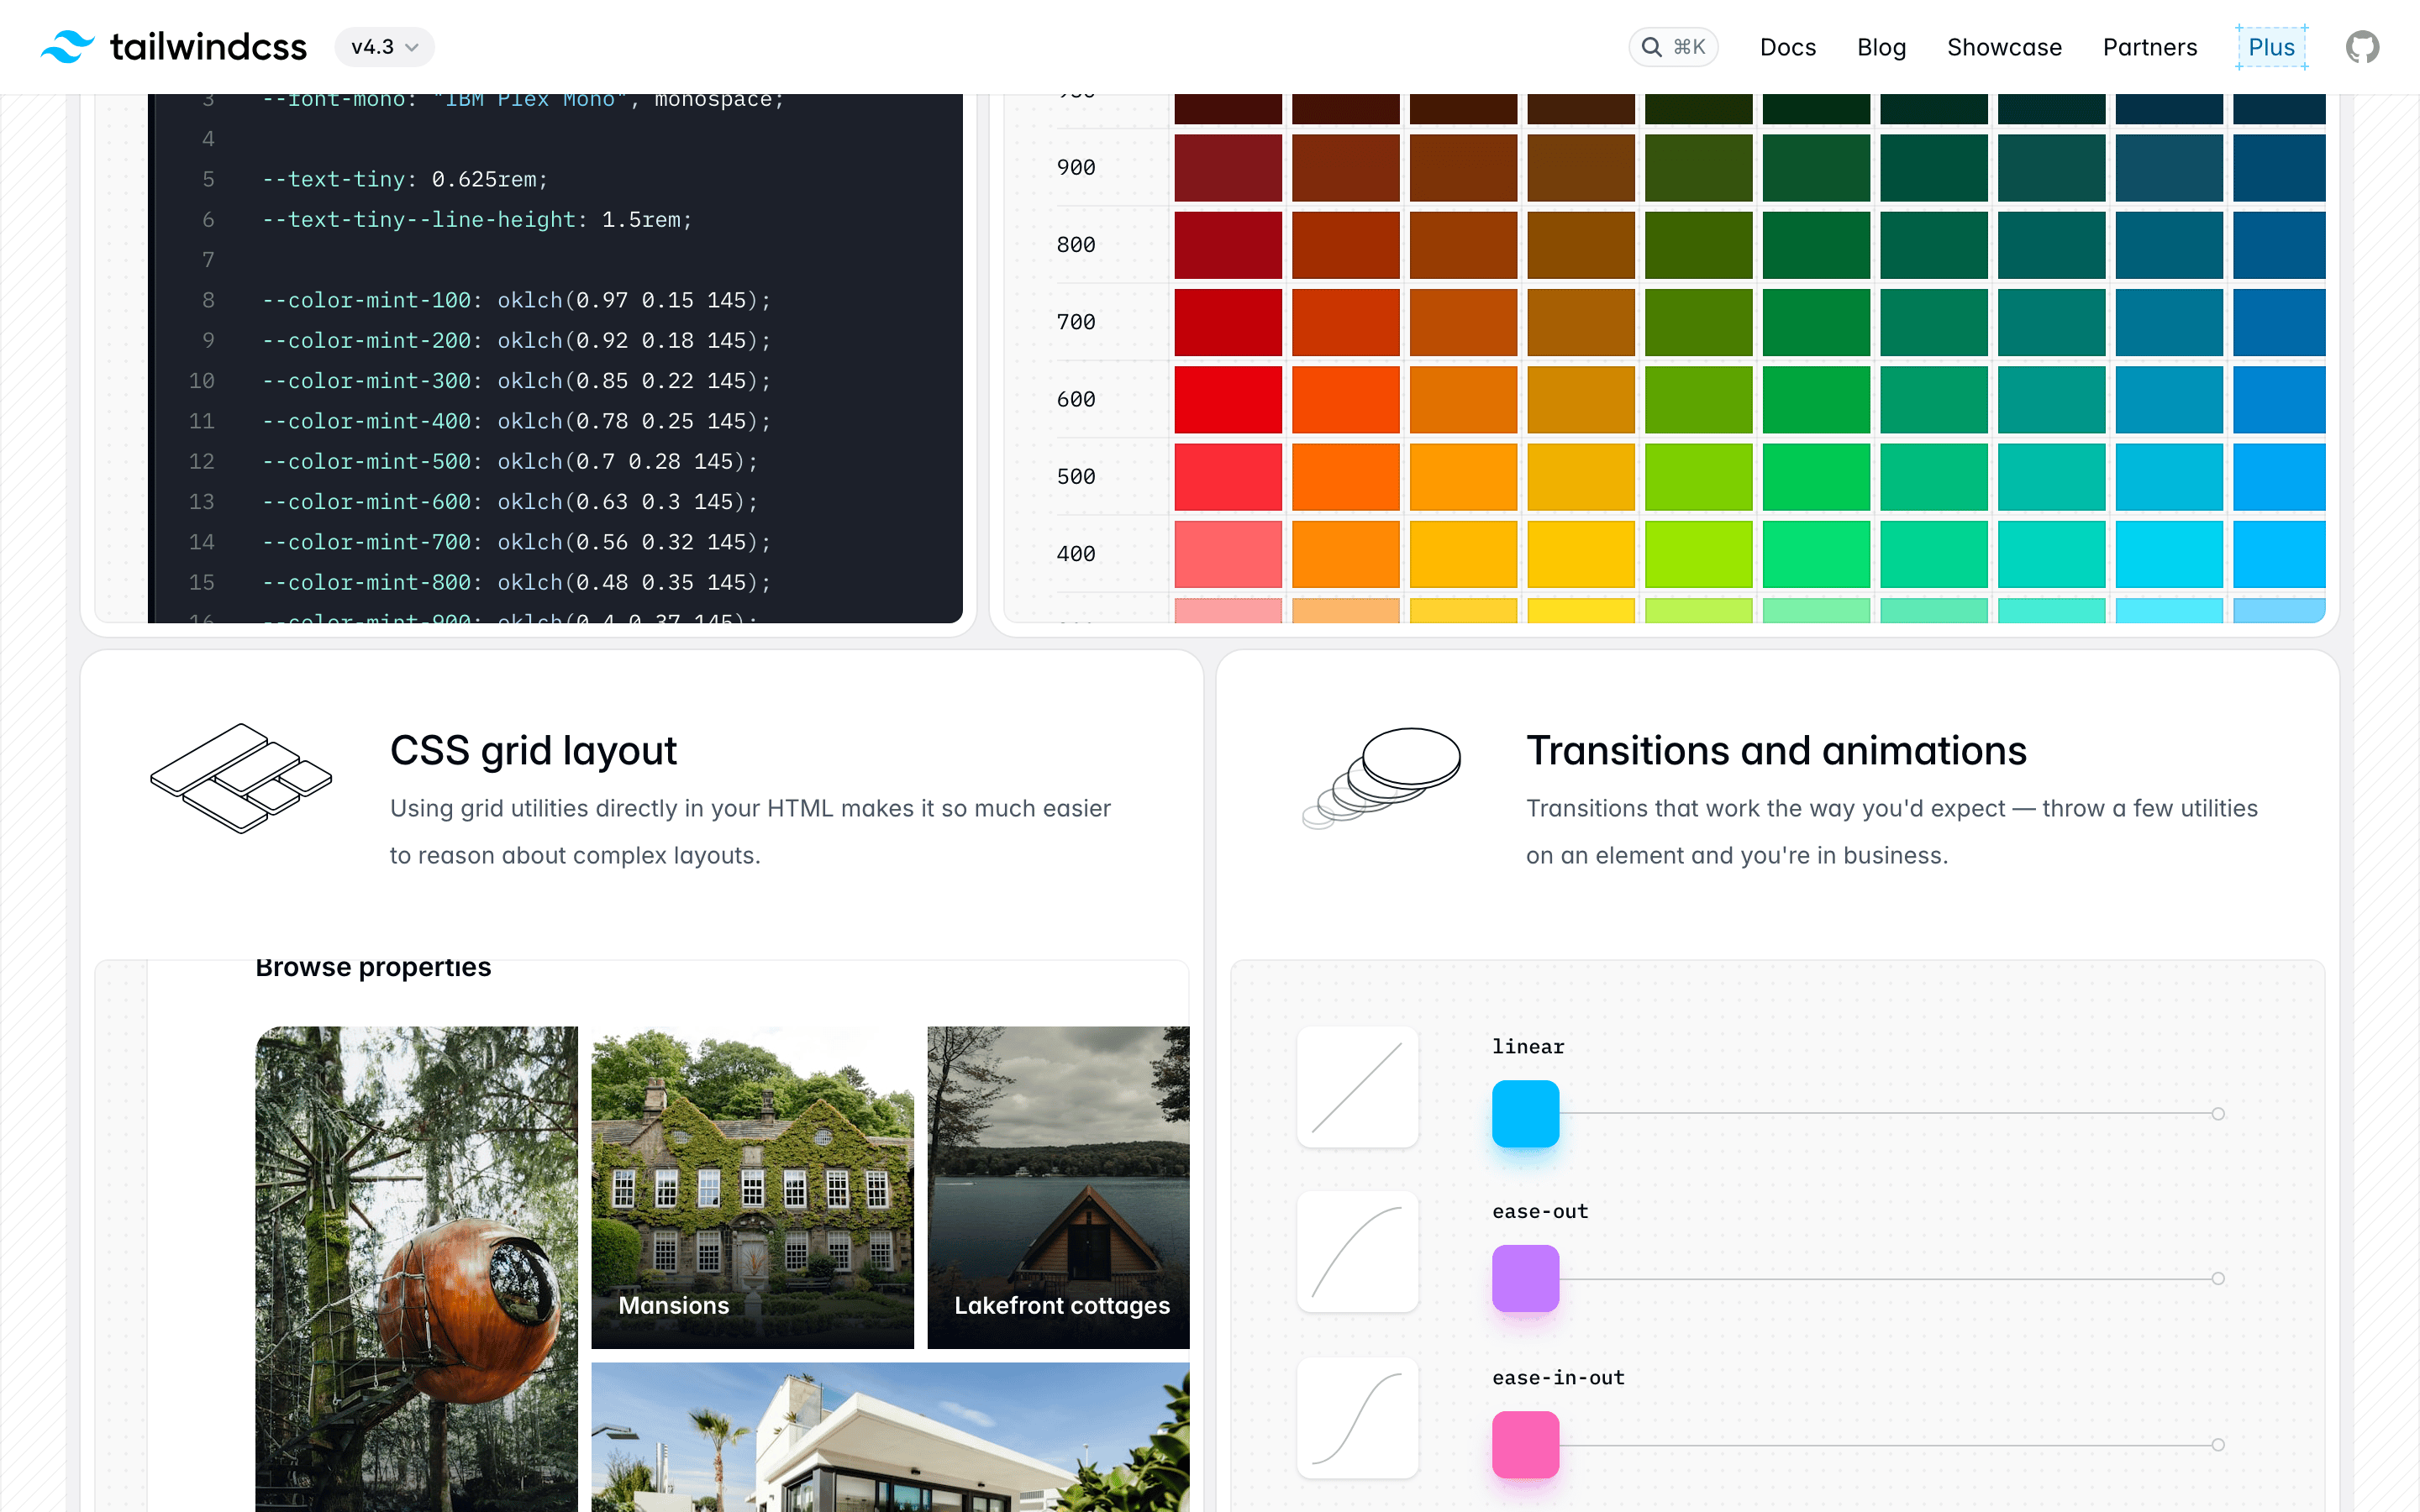The height and width of the screenshot is (1512, 2420).
Task: Open the GitHub repository icon
Action: 2362,47
